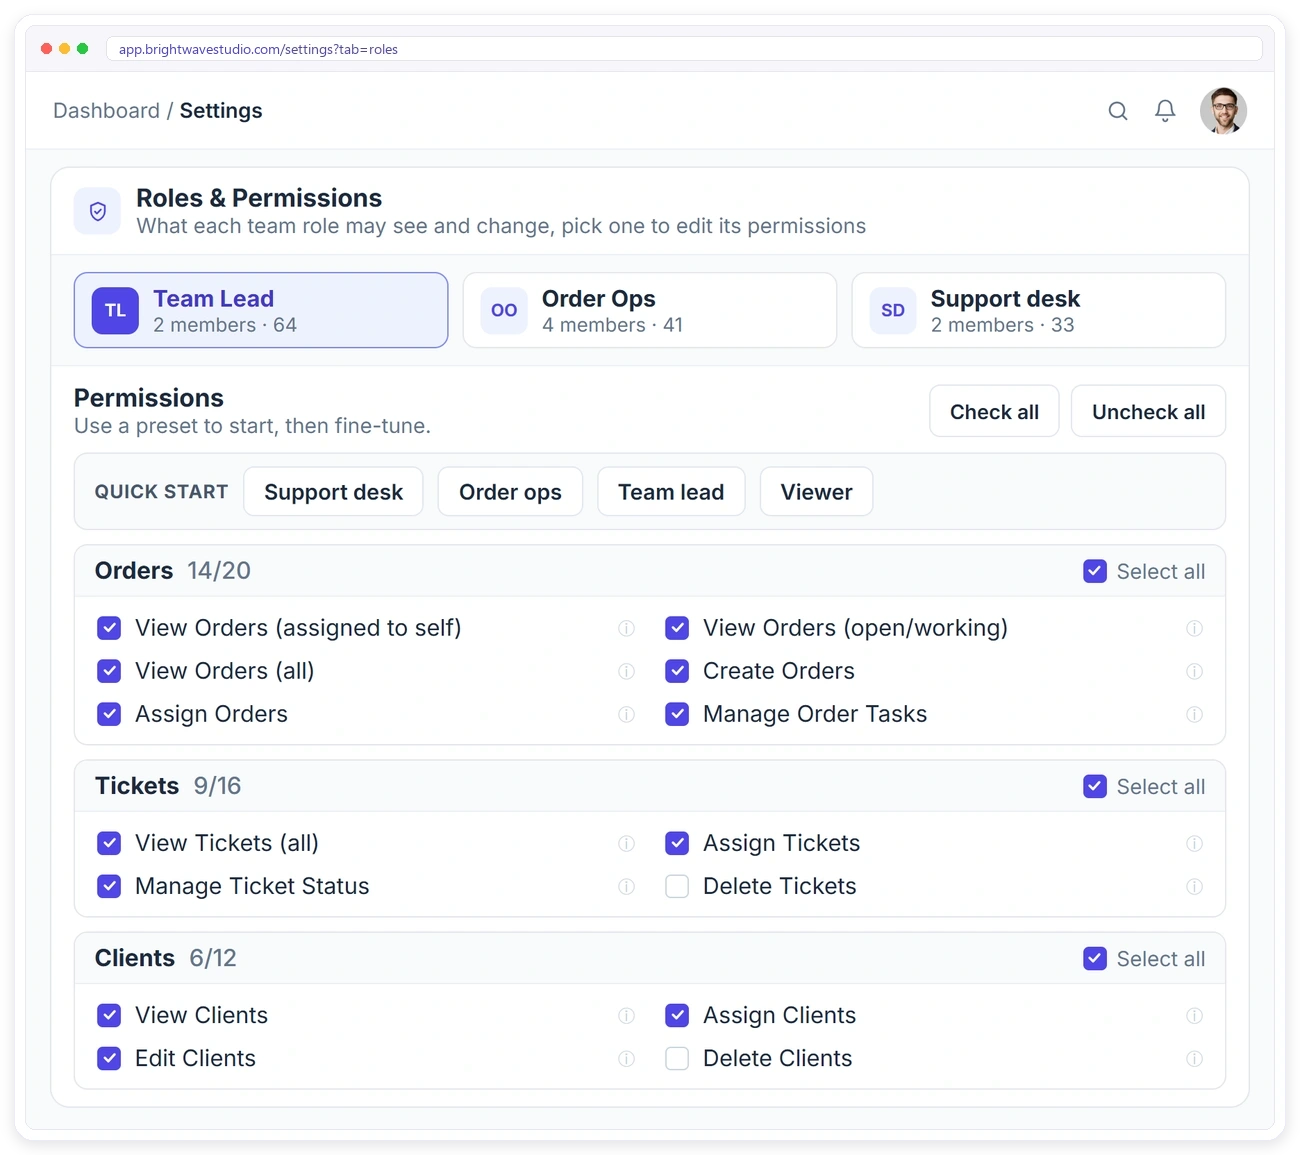Click the Check all button
This screenshot has width=1300, height=1155.
pos(994,411)
